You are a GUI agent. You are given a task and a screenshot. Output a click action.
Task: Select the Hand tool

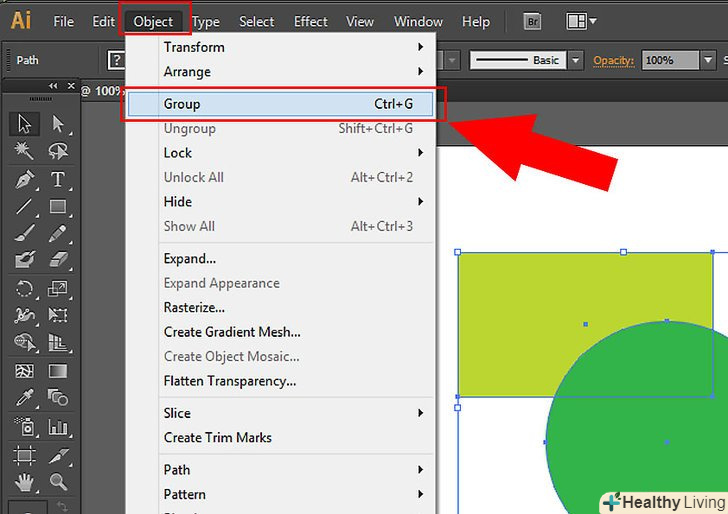(x=24, y=482)
